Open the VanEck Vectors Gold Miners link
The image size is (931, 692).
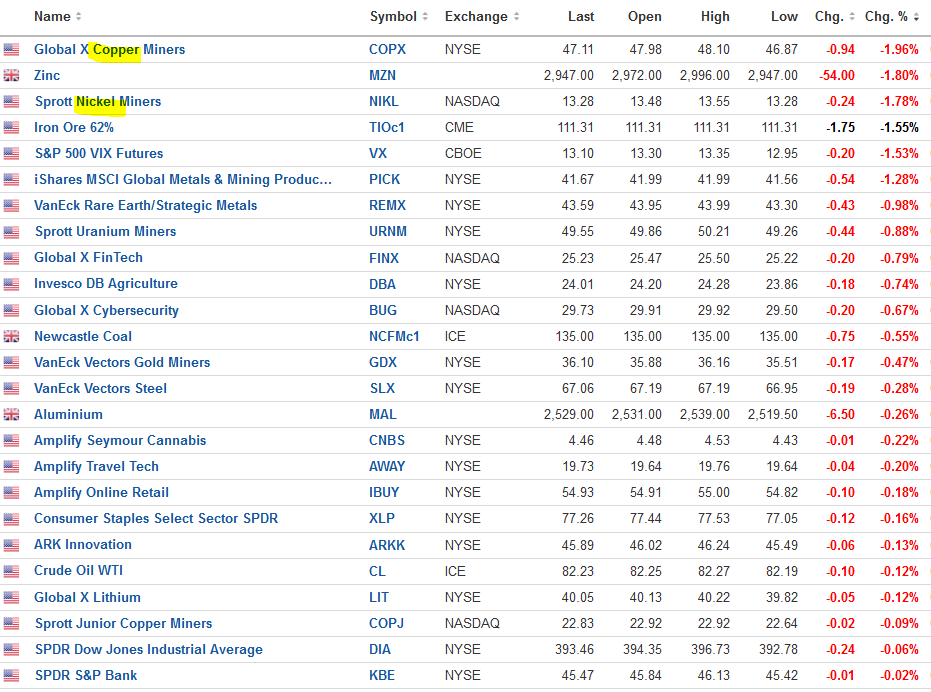point(122,362)
